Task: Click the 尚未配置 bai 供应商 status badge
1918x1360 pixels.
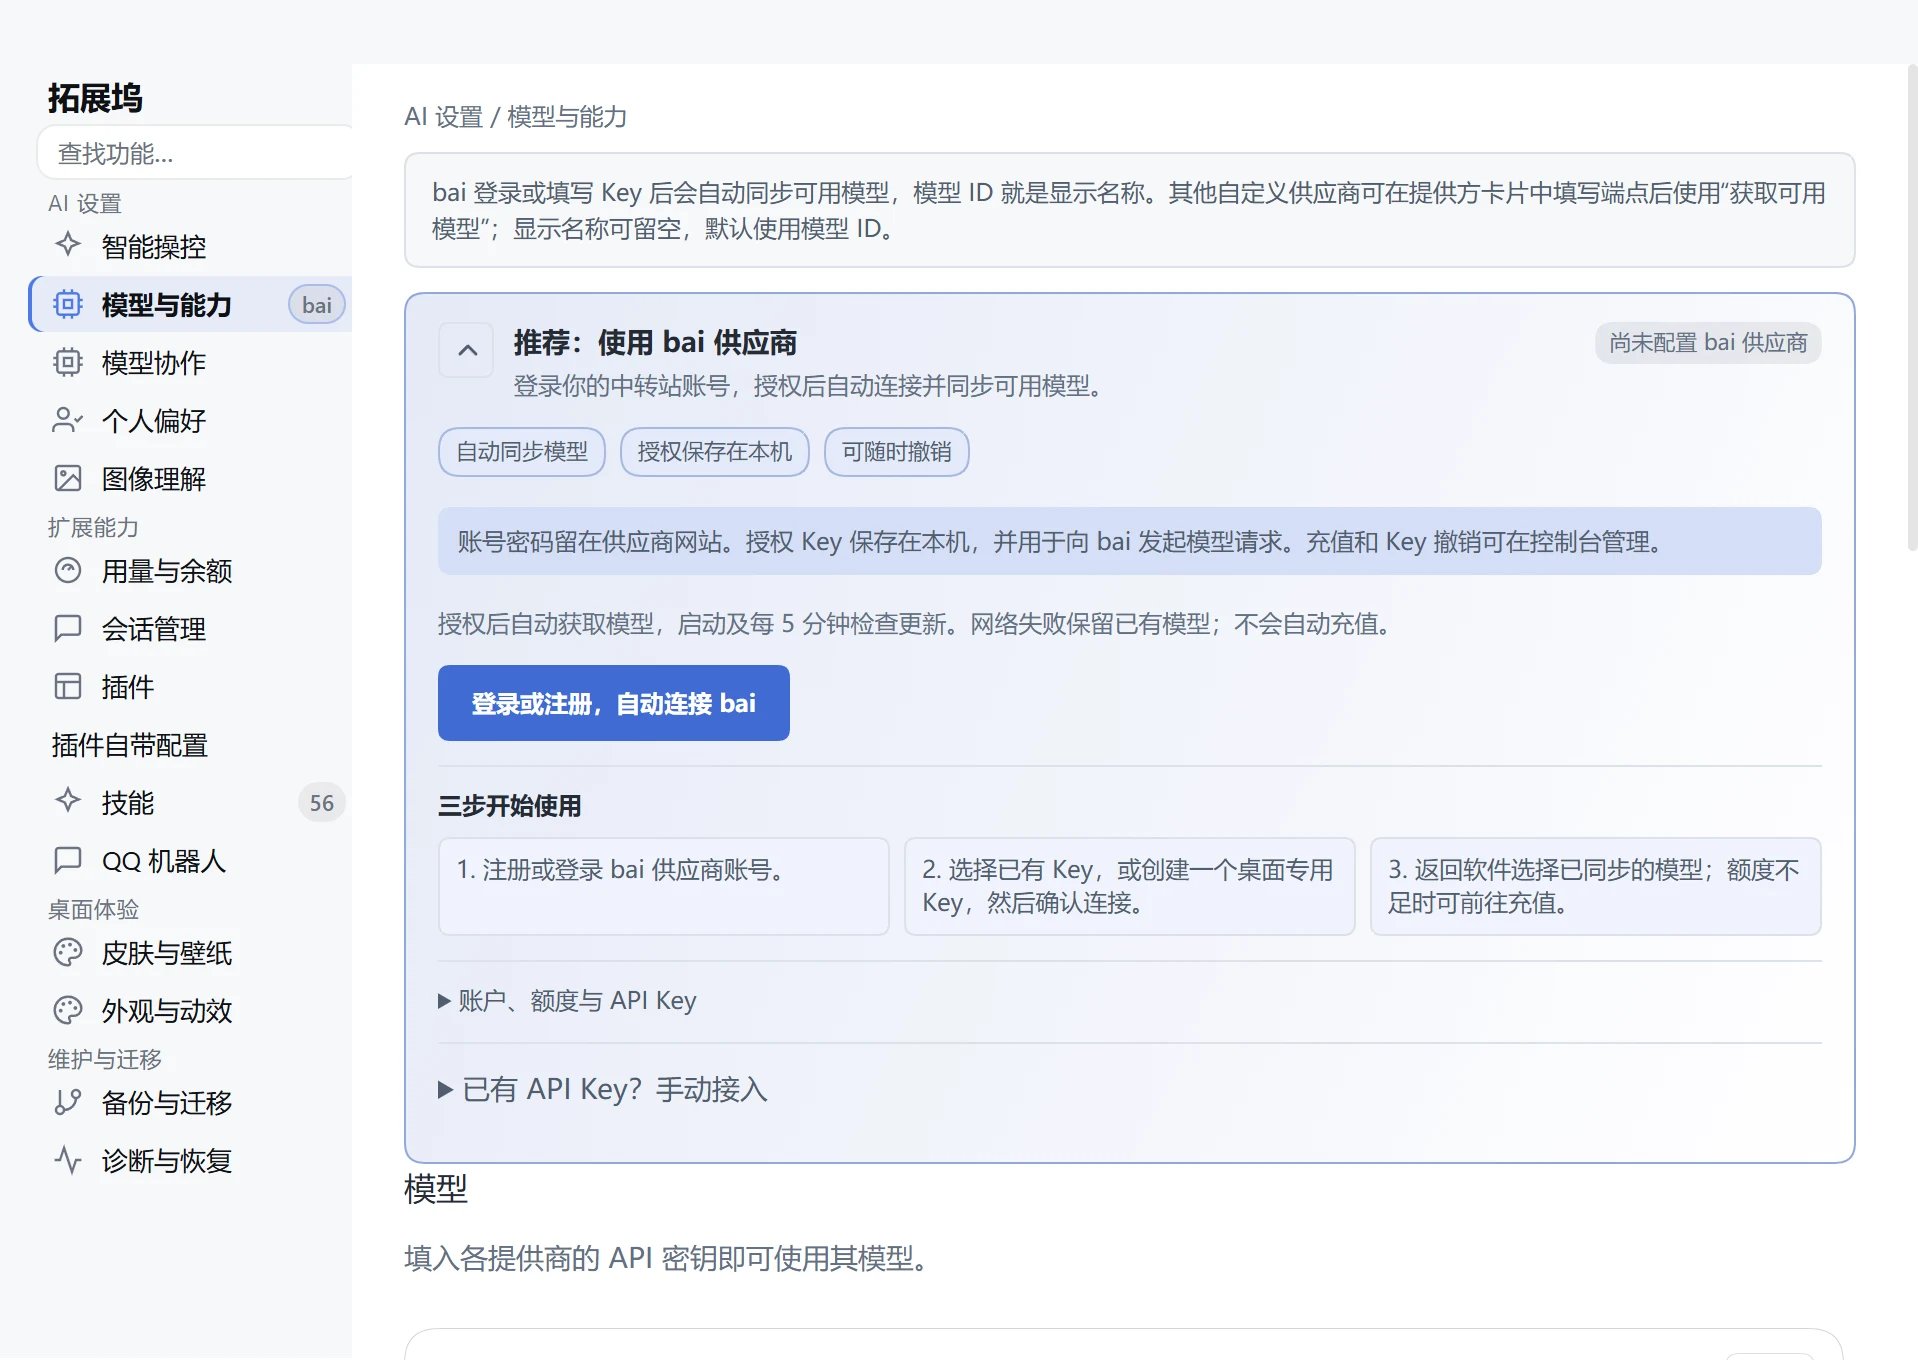Action: [1708, 343]
